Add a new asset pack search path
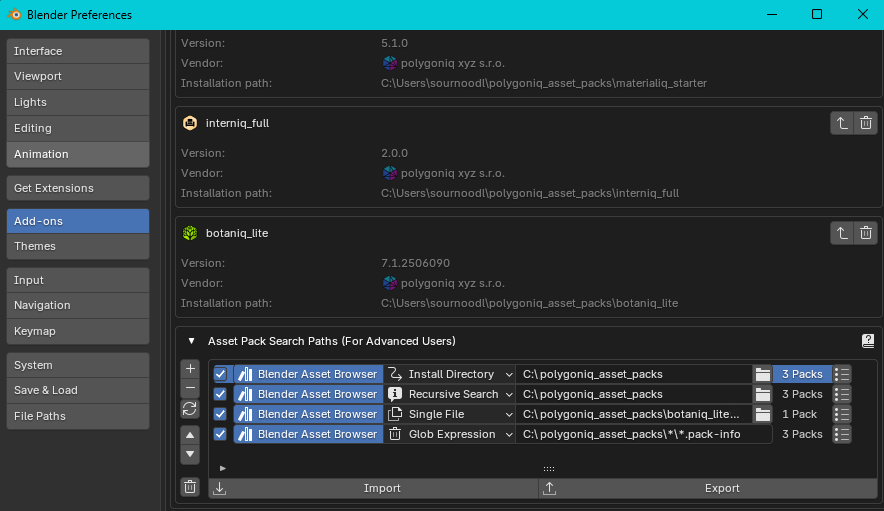Image resolution: width=884 pixels, height=511 pixels. point(190,369)
